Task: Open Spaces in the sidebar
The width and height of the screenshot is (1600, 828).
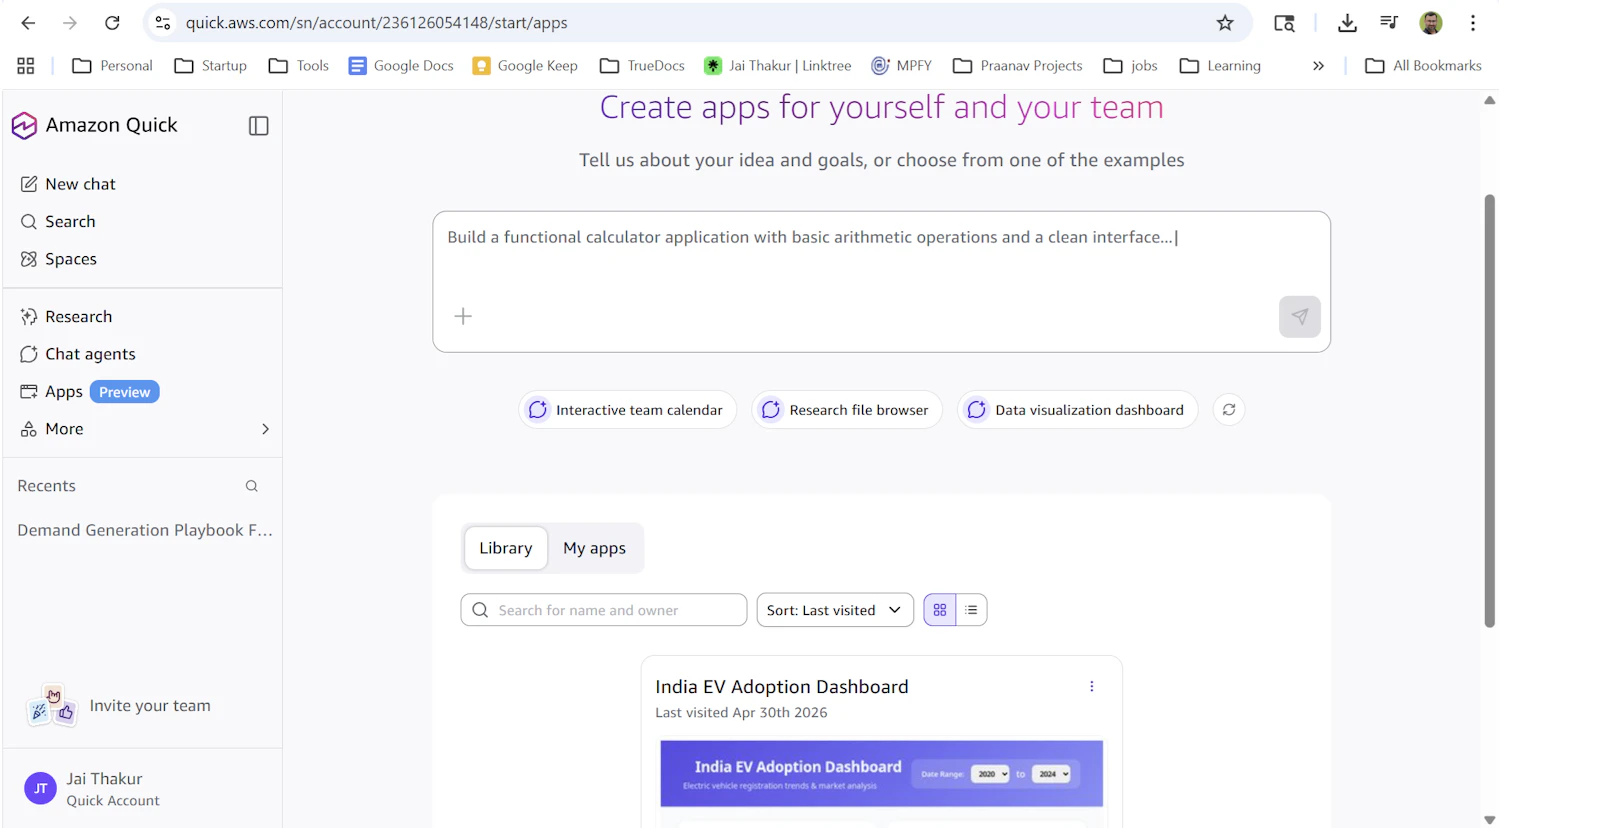Action: coord(59,259)
